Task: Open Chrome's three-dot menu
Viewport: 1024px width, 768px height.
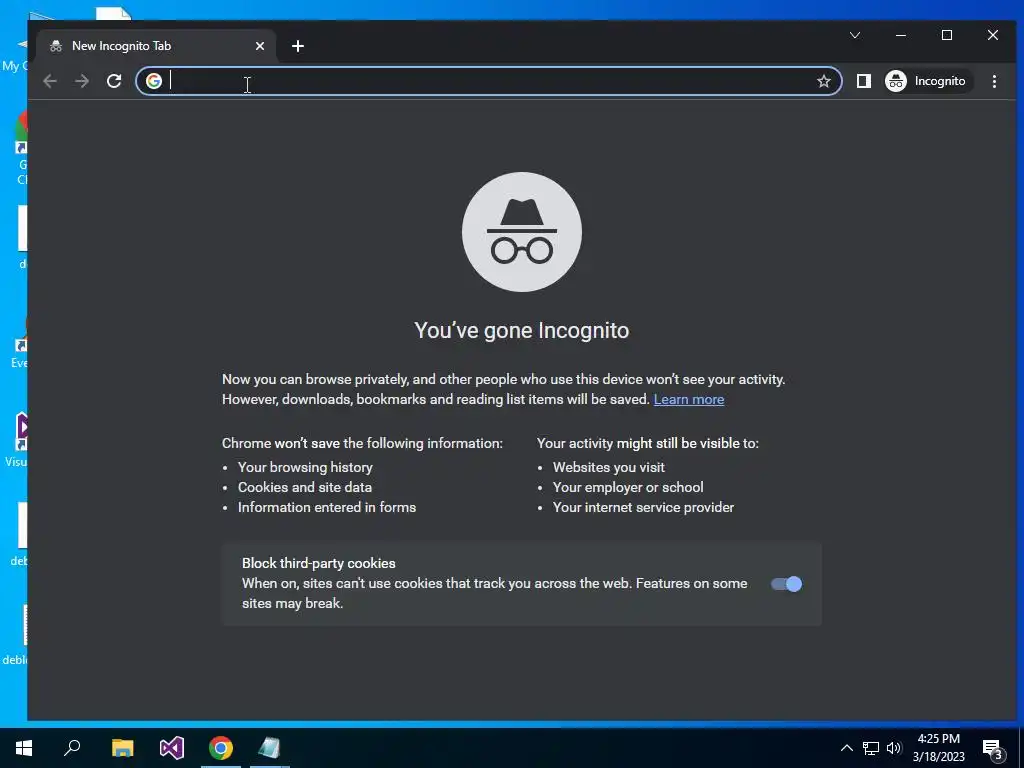Action: [x=994, y=81]
